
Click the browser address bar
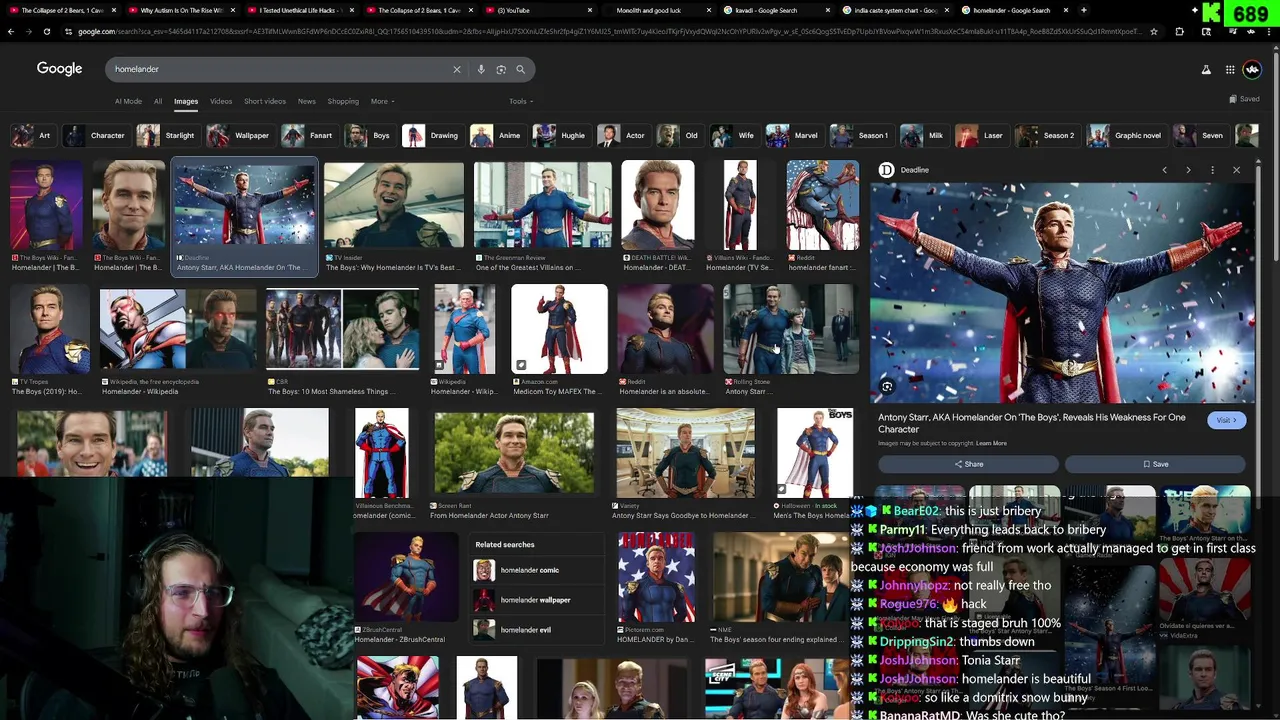click(x=610, y=31)
